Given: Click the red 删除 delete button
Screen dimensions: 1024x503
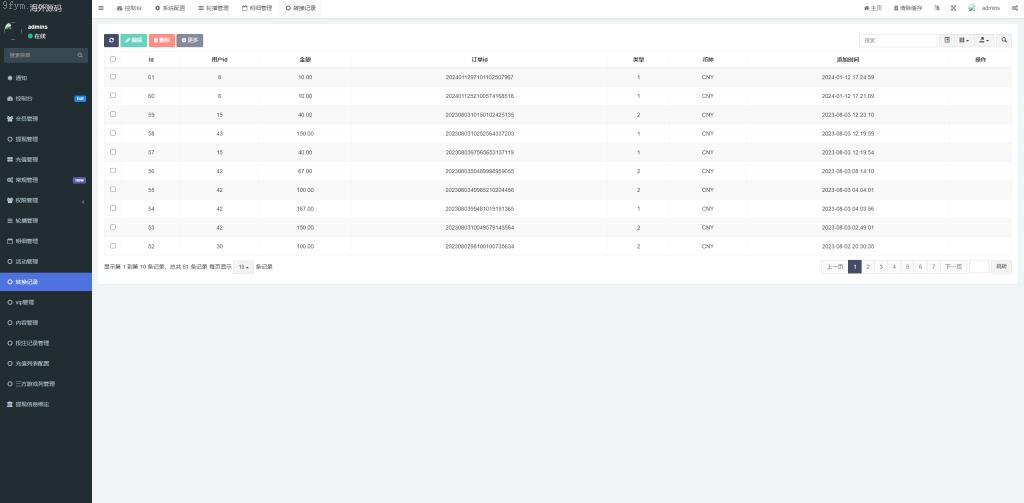Looking at the screenshot, I should coord(161,40).
